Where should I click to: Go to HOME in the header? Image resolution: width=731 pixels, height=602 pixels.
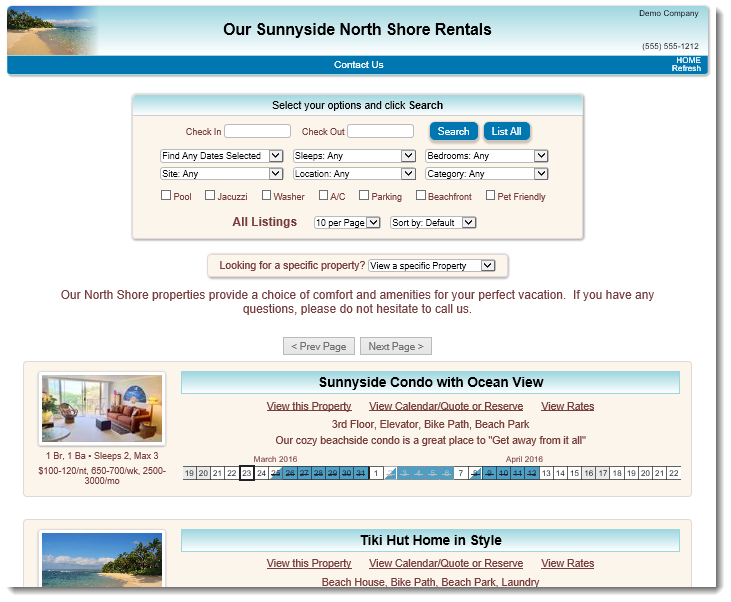(x=688, y=61)
